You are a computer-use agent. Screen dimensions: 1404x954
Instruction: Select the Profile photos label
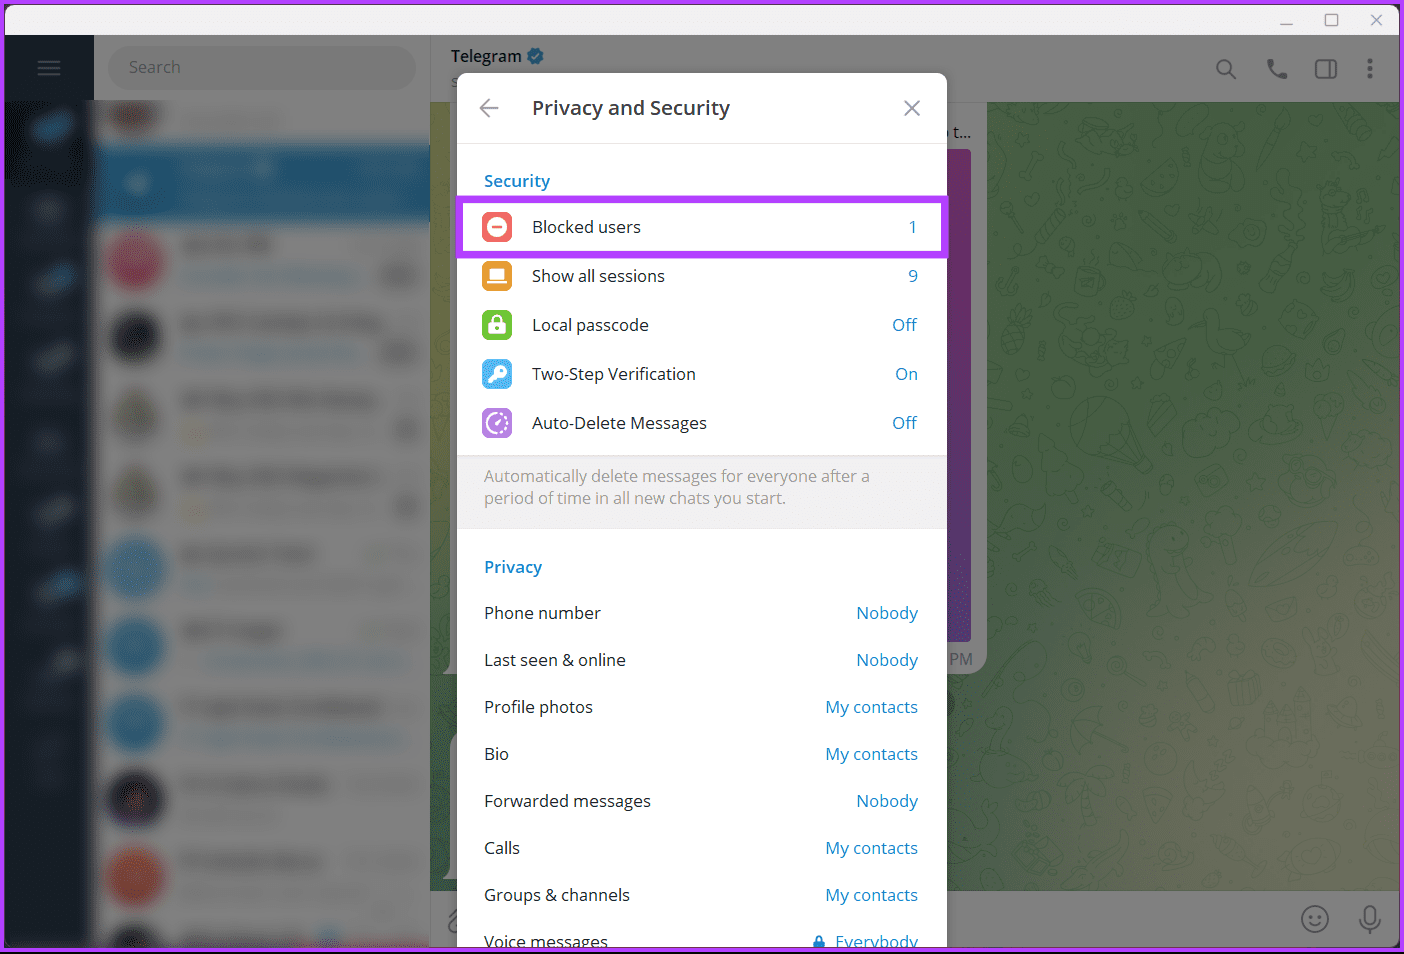538,707
